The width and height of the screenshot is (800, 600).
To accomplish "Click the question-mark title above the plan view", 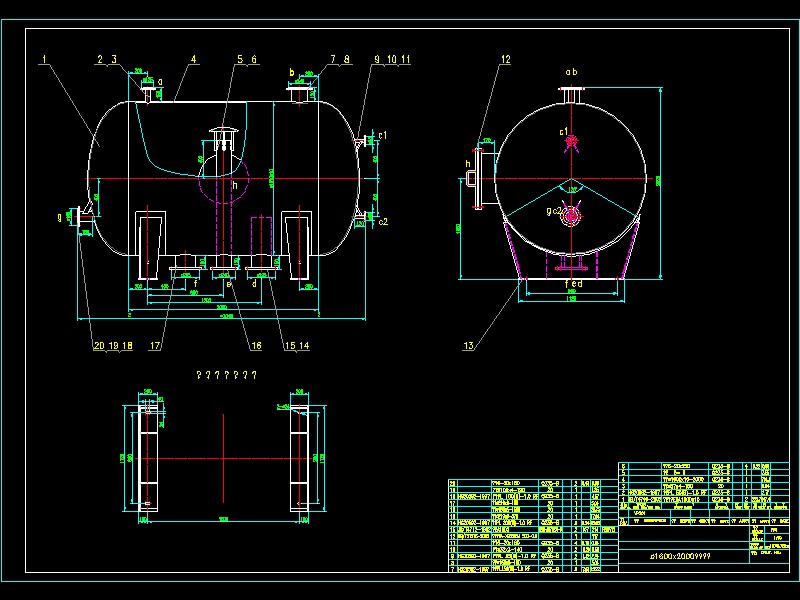I will [x=227, y=376].
